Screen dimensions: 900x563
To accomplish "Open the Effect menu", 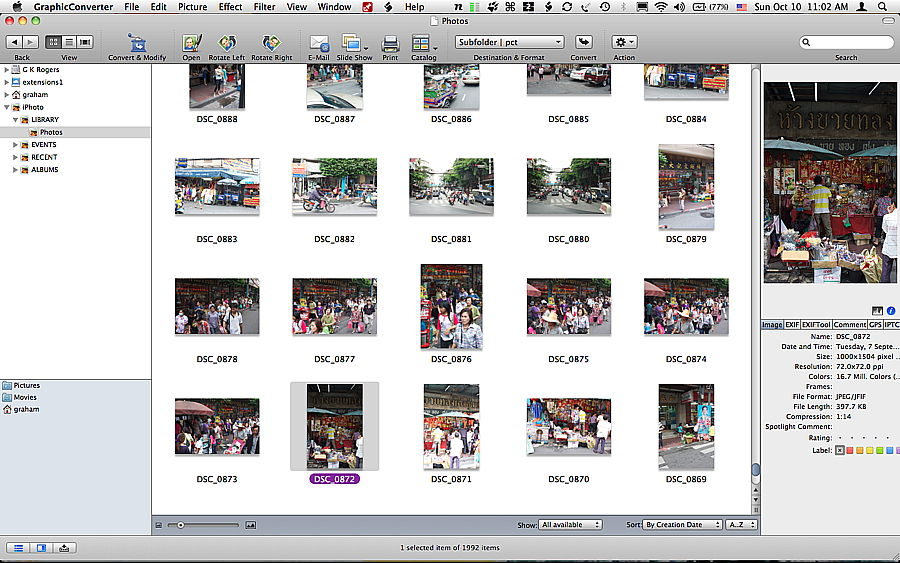I will (230, 7).
